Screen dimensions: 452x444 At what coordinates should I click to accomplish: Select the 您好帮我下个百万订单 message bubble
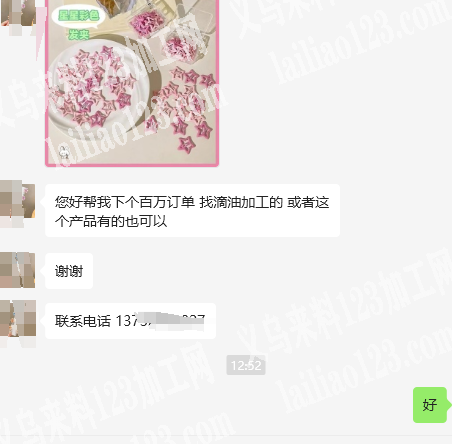click(x=192, y=210)
